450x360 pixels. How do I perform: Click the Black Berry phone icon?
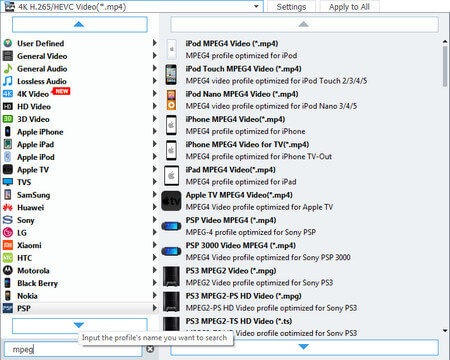pos(8,283)
